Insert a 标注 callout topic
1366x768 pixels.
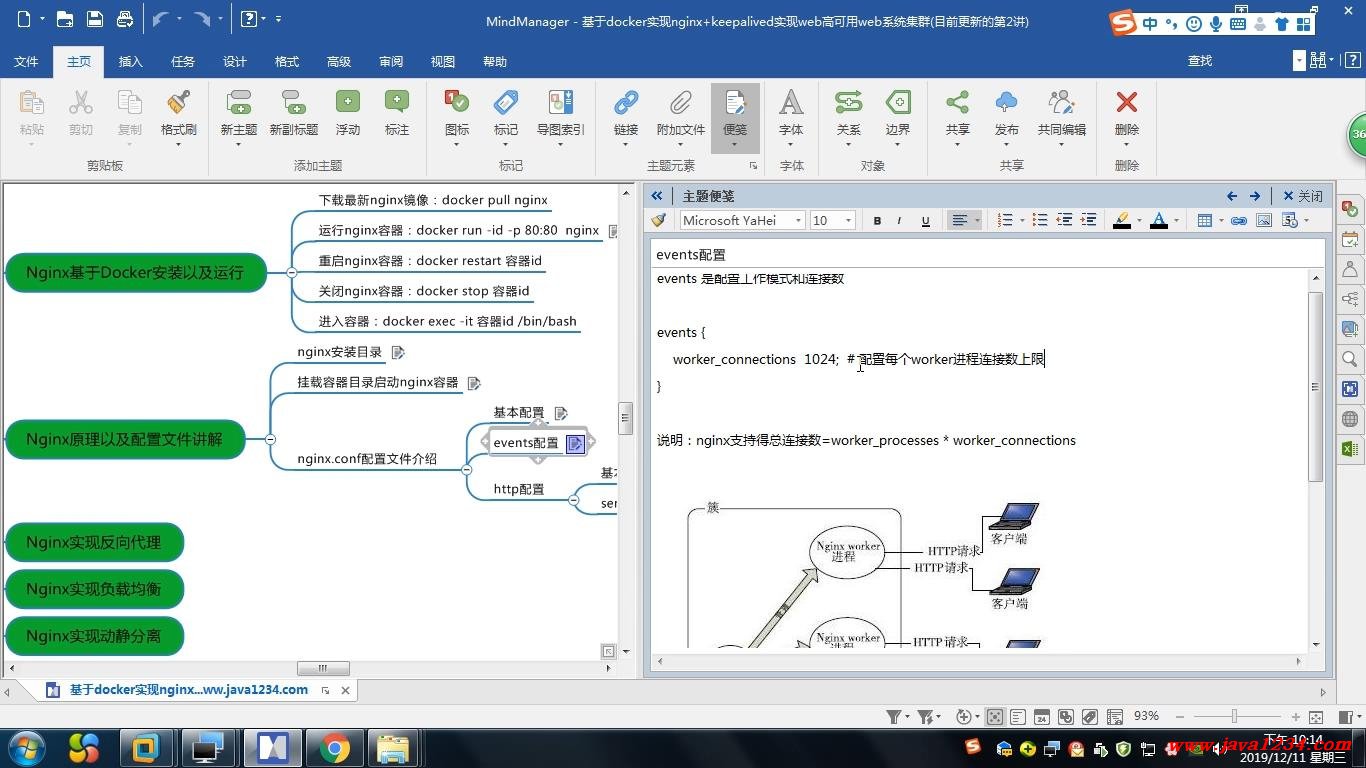[x=397, y=103]
